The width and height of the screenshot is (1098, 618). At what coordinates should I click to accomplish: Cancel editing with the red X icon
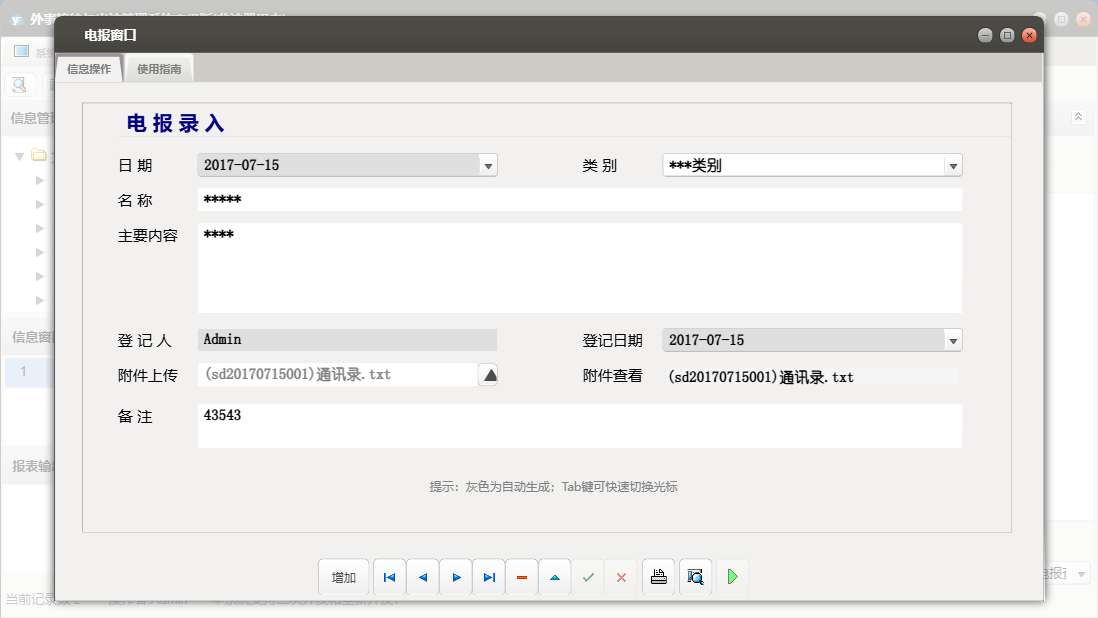coord(621,576)
